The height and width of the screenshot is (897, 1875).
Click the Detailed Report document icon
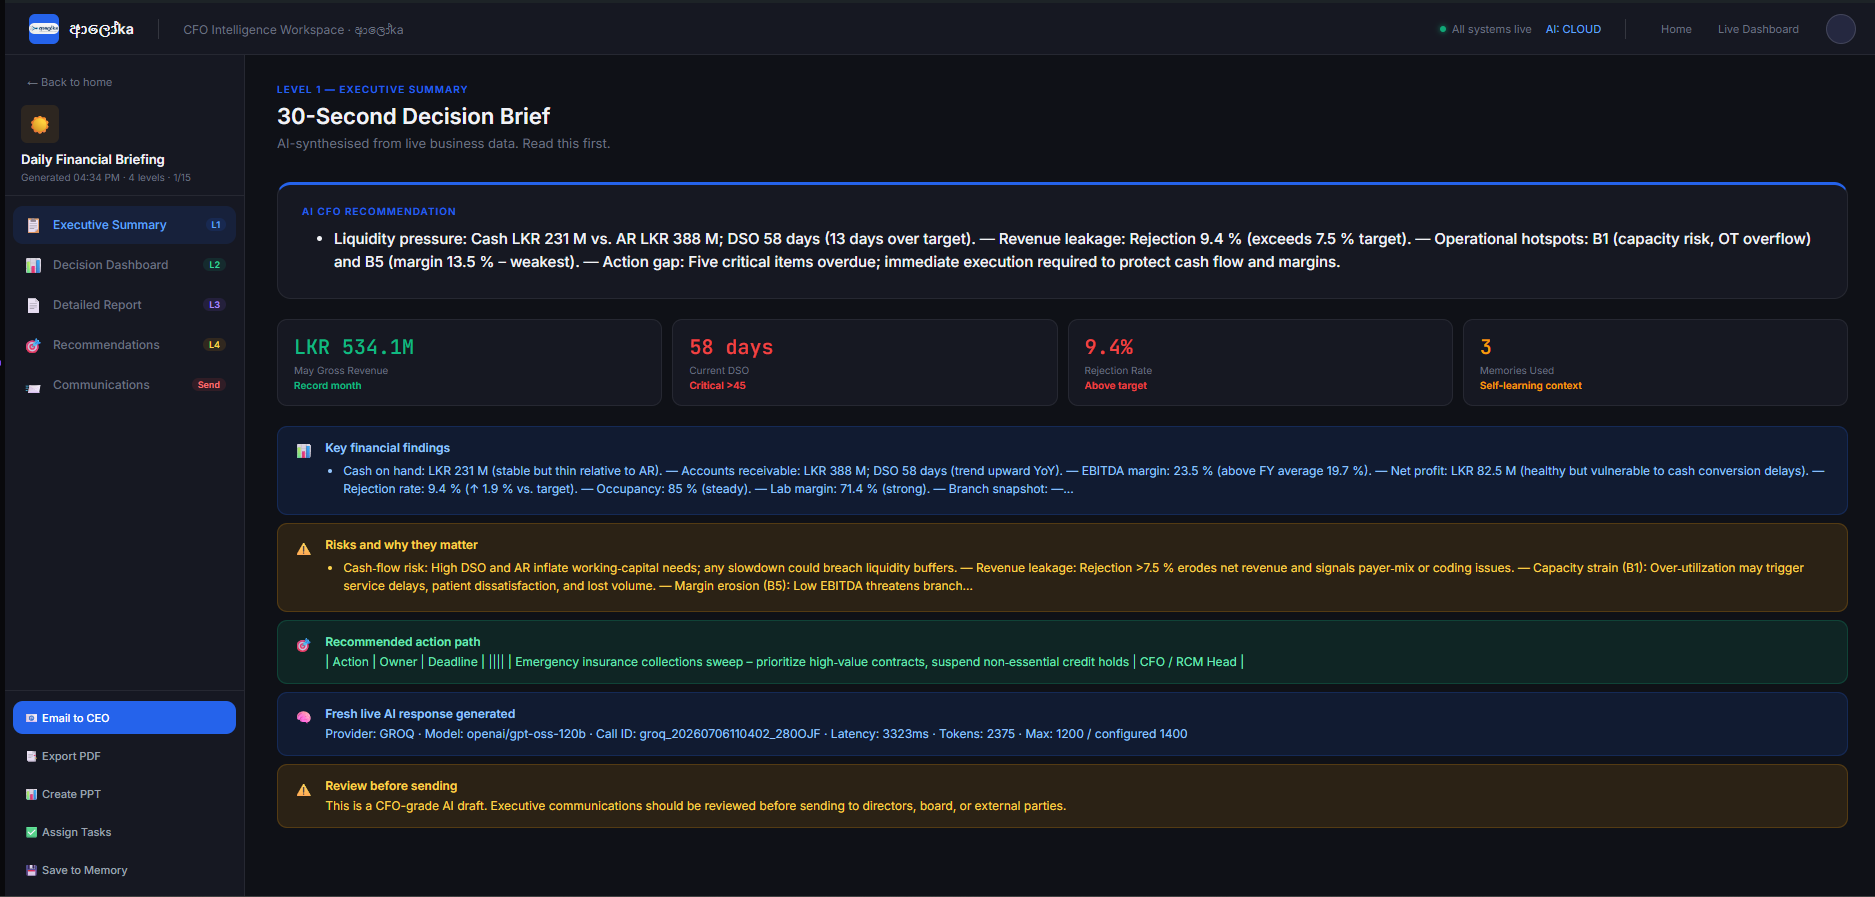pyautogui.click(x=33, y=305)
